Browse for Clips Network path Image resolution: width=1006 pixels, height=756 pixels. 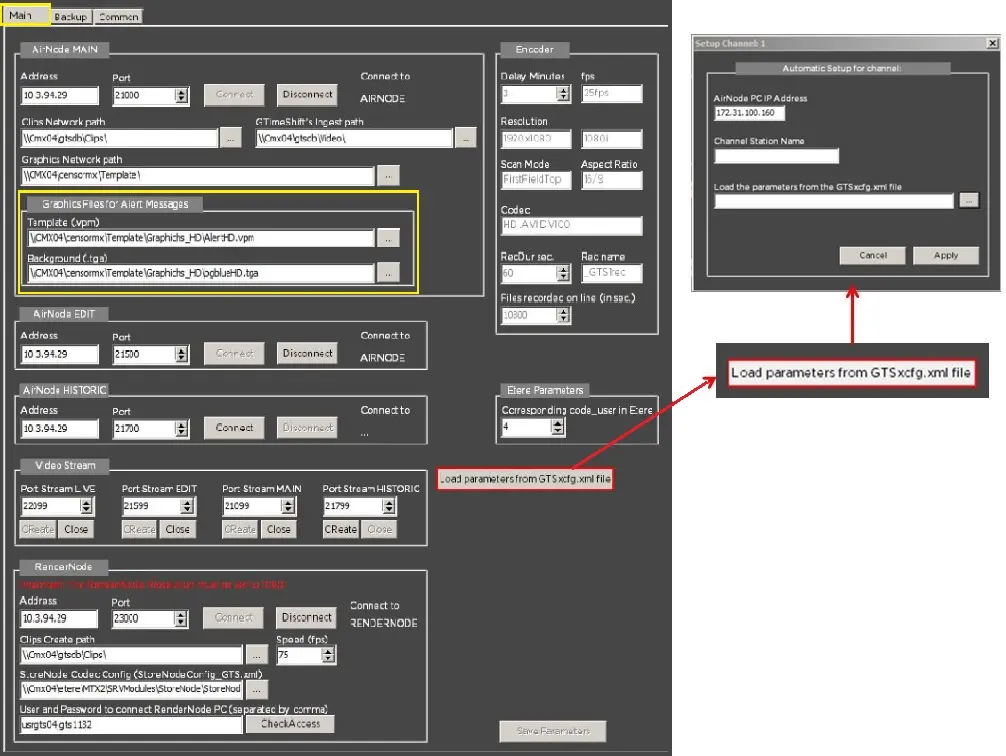pyautogui.click(x=230, y=139)
